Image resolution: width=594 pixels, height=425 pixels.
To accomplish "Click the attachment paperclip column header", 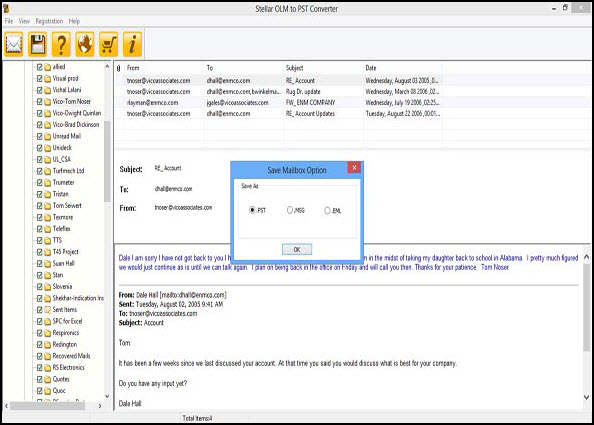I will [x=119, y=68].
